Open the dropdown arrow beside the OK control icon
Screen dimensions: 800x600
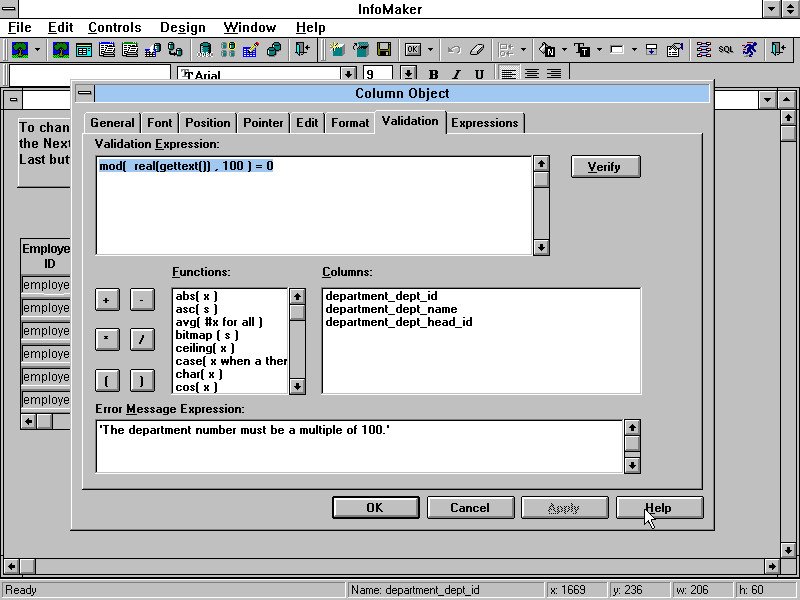[x=430, y=49]
